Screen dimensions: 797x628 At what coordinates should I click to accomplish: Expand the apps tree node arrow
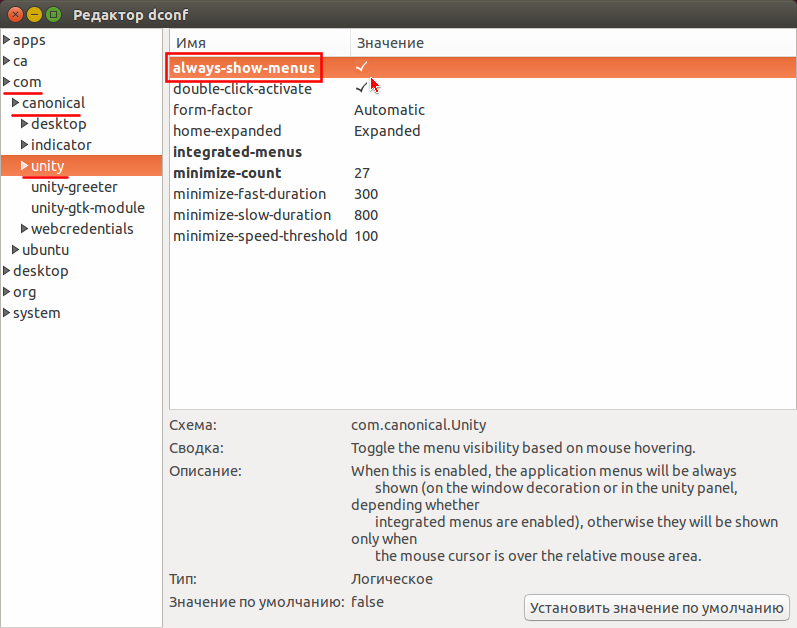pos(7,39)
